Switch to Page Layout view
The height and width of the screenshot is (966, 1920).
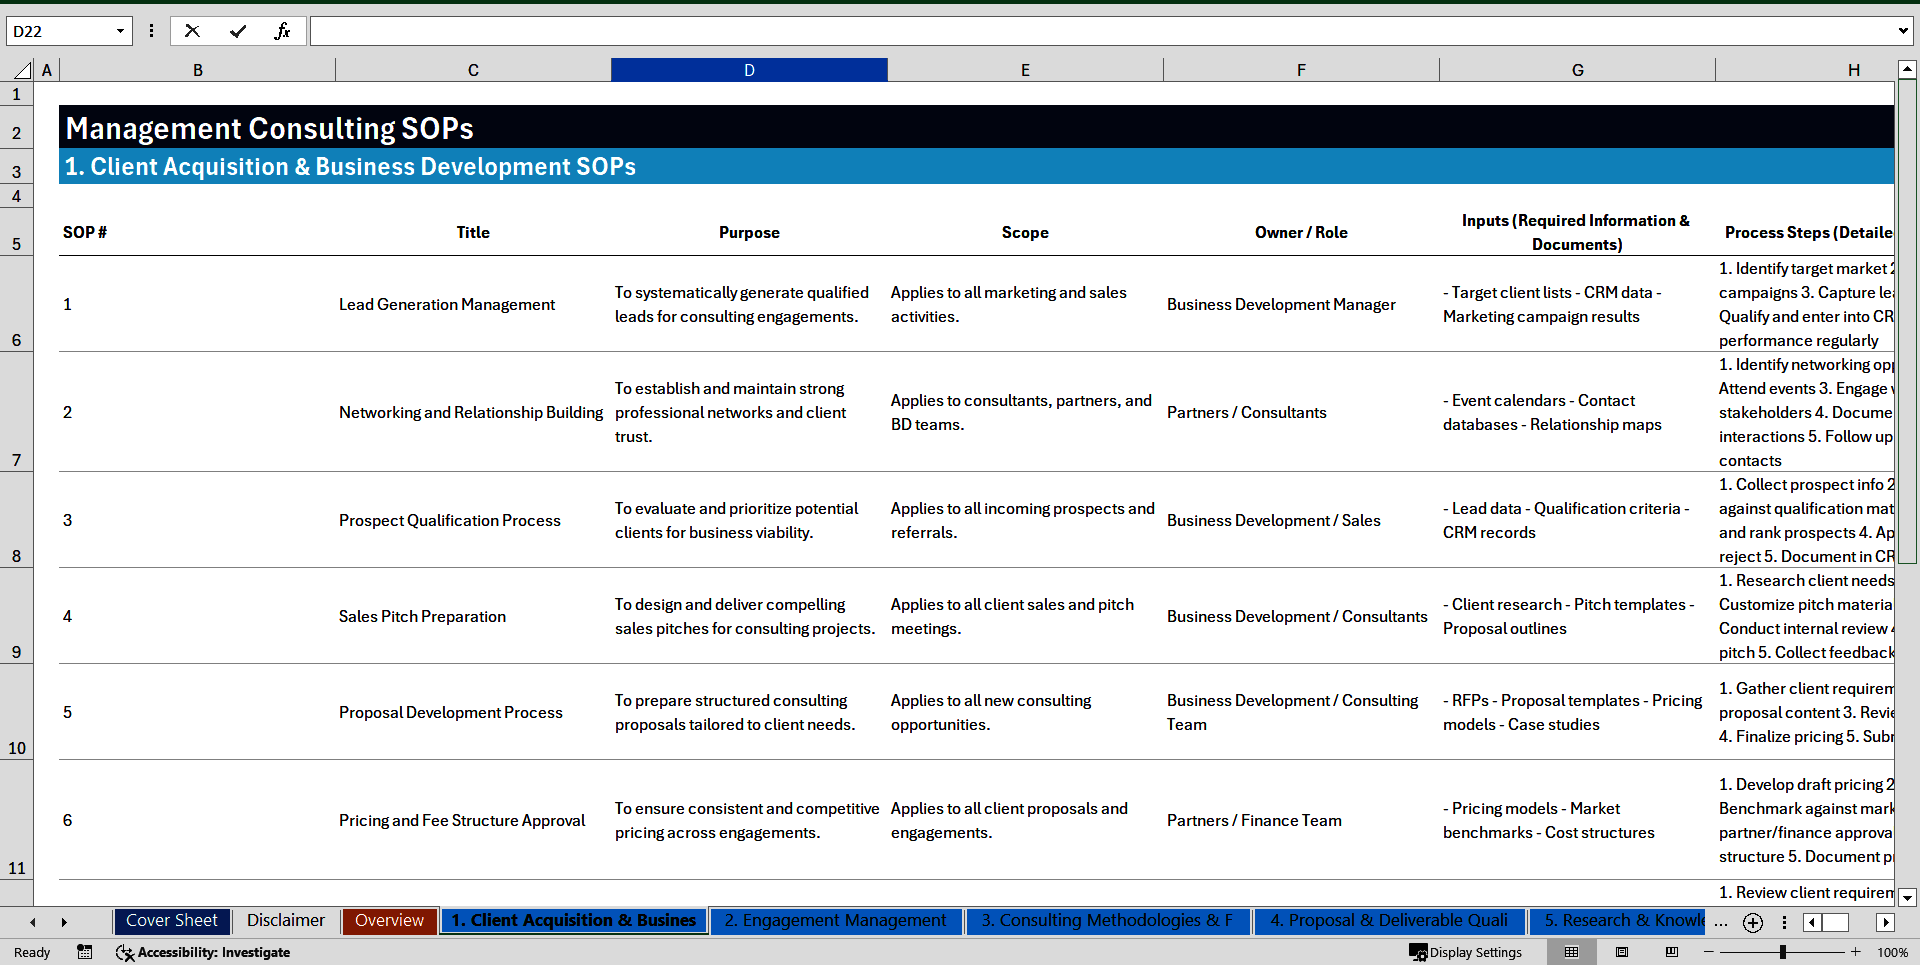point(1622,952)
